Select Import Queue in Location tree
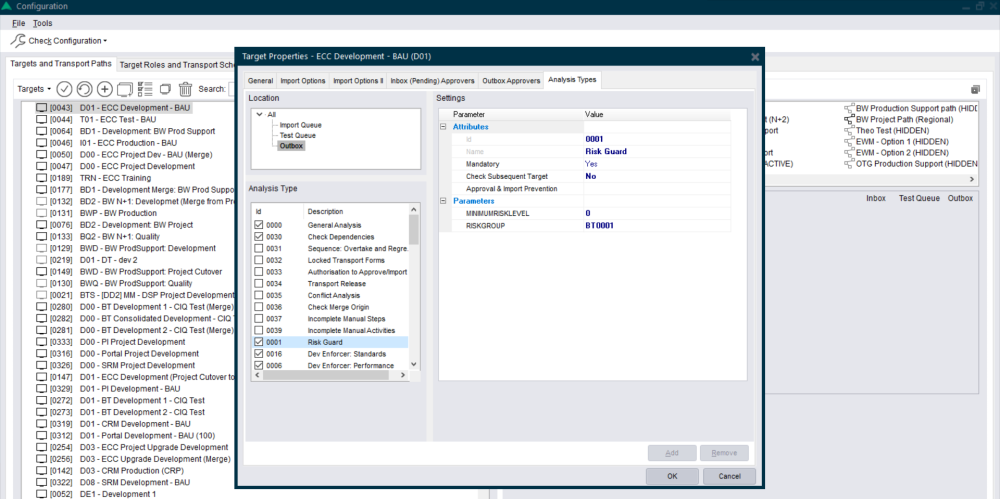This screenshot has height=499, width=1000. 298,125
